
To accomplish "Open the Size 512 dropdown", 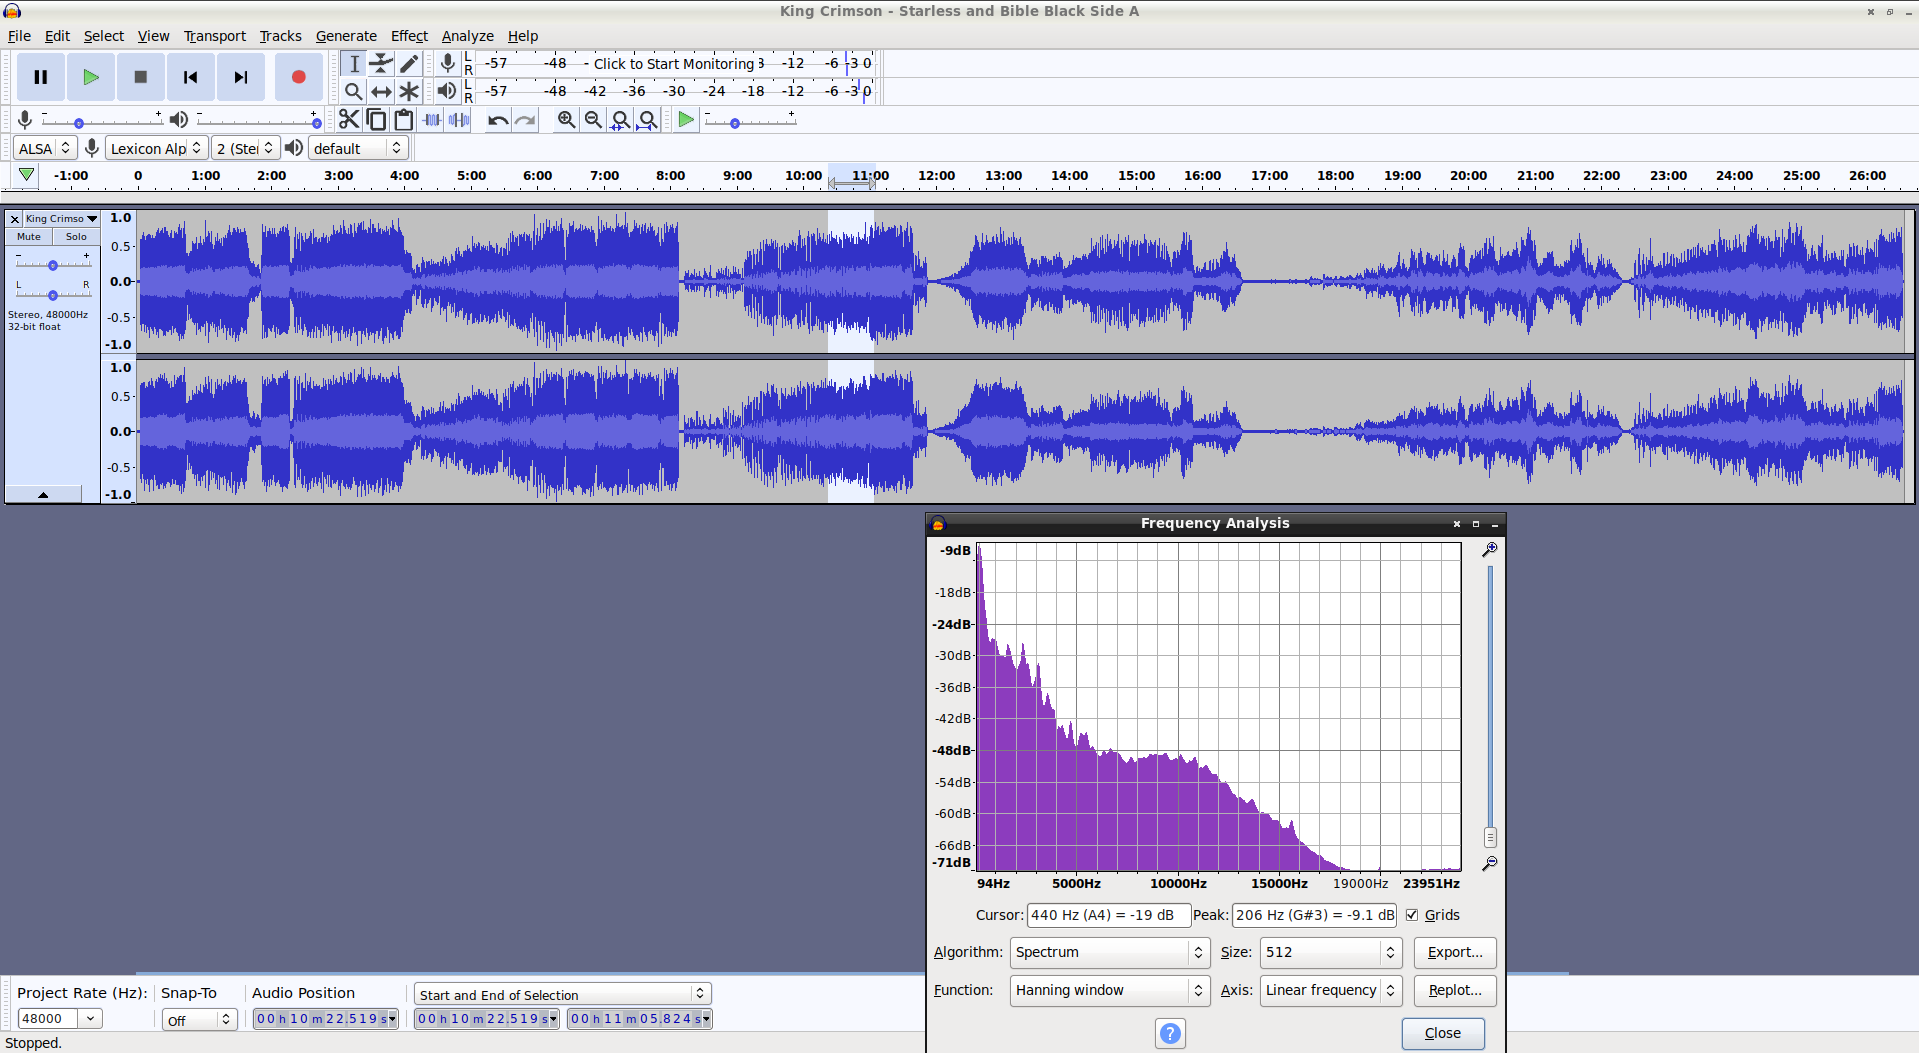I will pos(1330,952).
